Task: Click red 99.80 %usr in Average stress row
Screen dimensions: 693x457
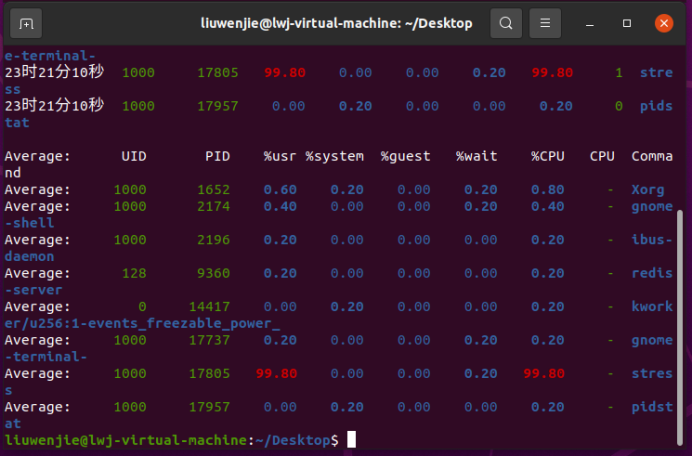Action: click(276, 373)
